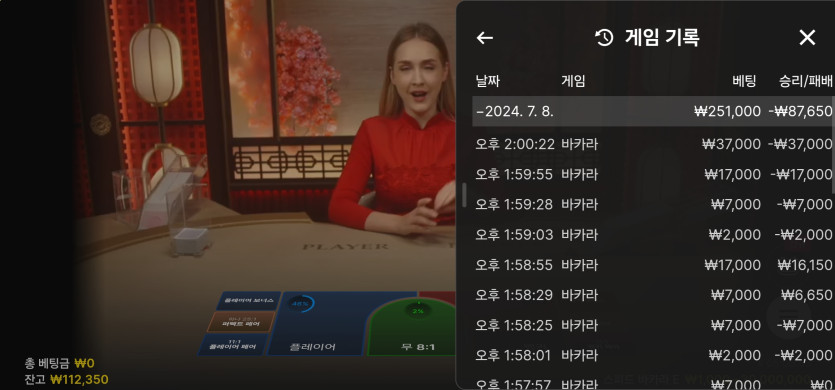Click the 총 베팅금 ₩0 total bet display
Screen dimensions: 835x390
click(x=59, y=363)
